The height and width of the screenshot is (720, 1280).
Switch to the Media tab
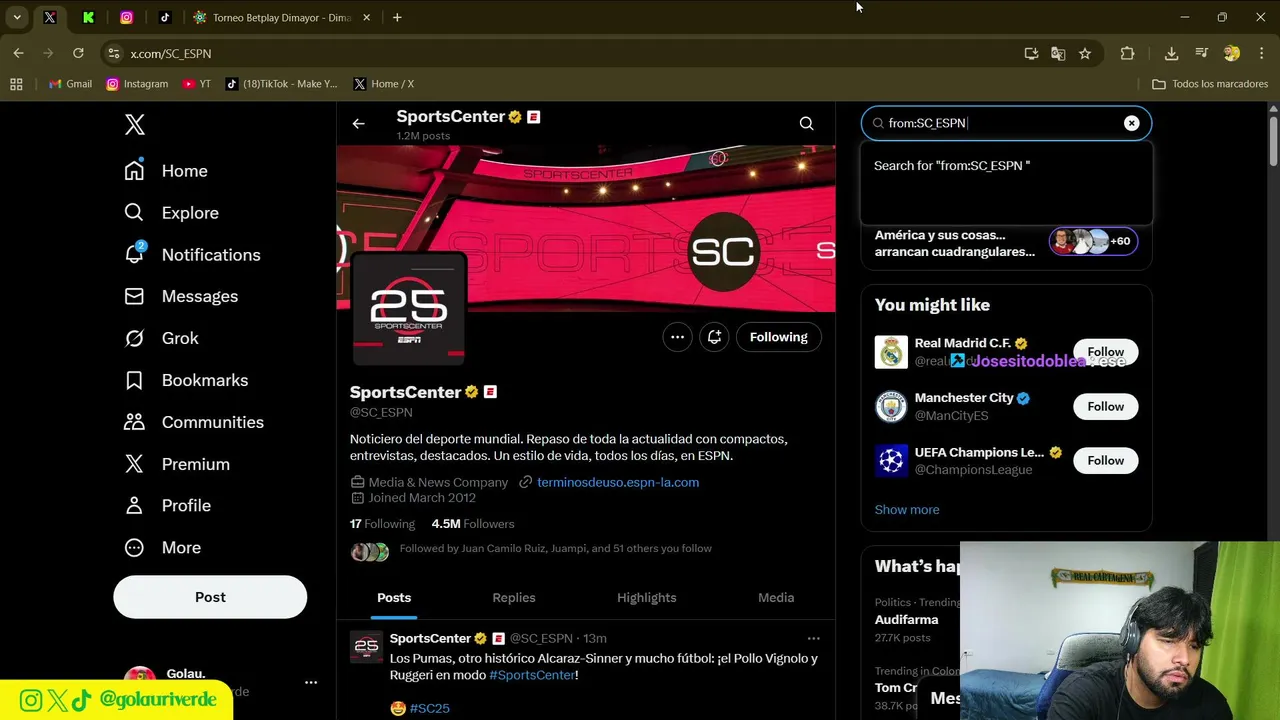tap(776, 598)
